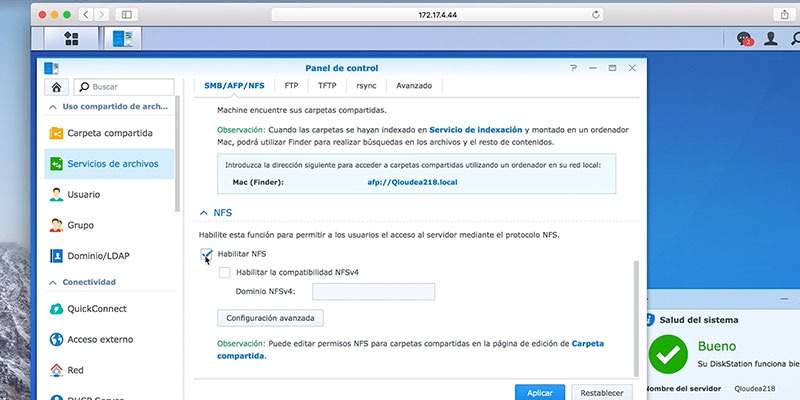Open the user account options icon
This screenshot has height=400, width=800.
coord(770,39)
